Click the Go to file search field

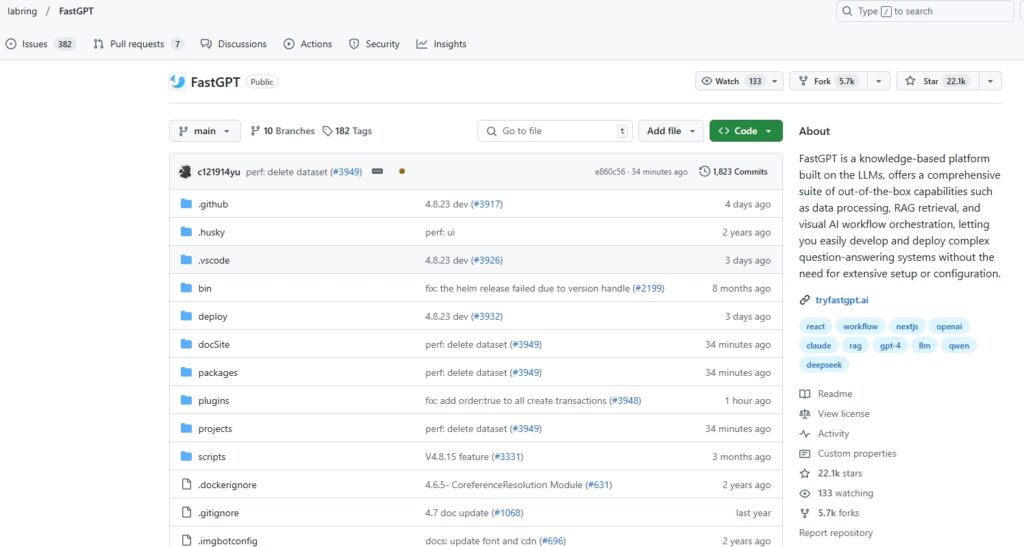click(x=554, y=131)
